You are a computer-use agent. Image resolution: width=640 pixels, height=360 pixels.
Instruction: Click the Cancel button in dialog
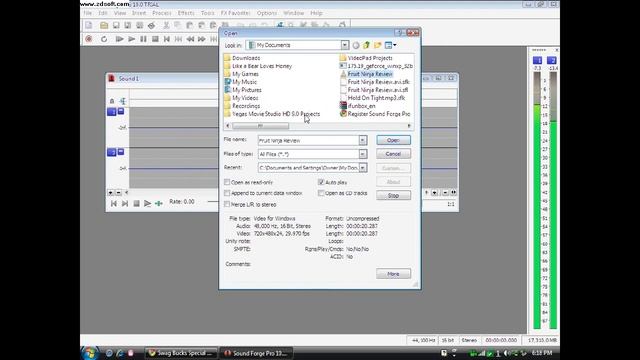click(x=393, y=154)
